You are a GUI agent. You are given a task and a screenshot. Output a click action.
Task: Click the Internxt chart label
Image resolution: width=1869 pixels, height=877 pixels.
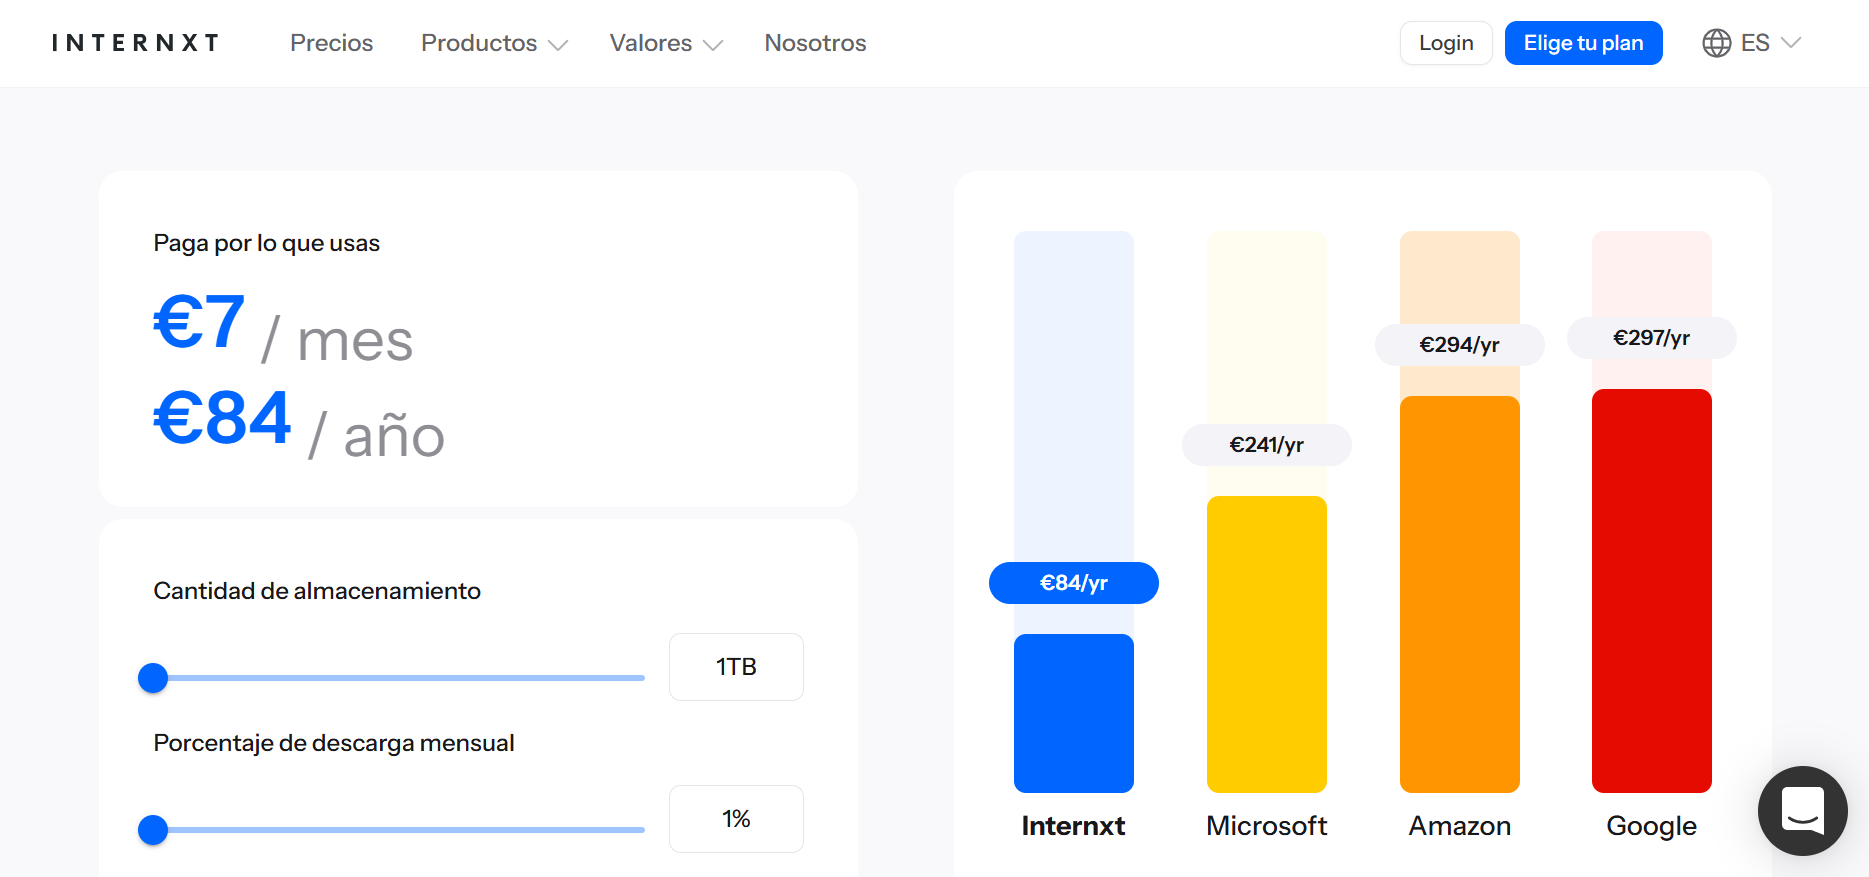(x=1073, y=826)
